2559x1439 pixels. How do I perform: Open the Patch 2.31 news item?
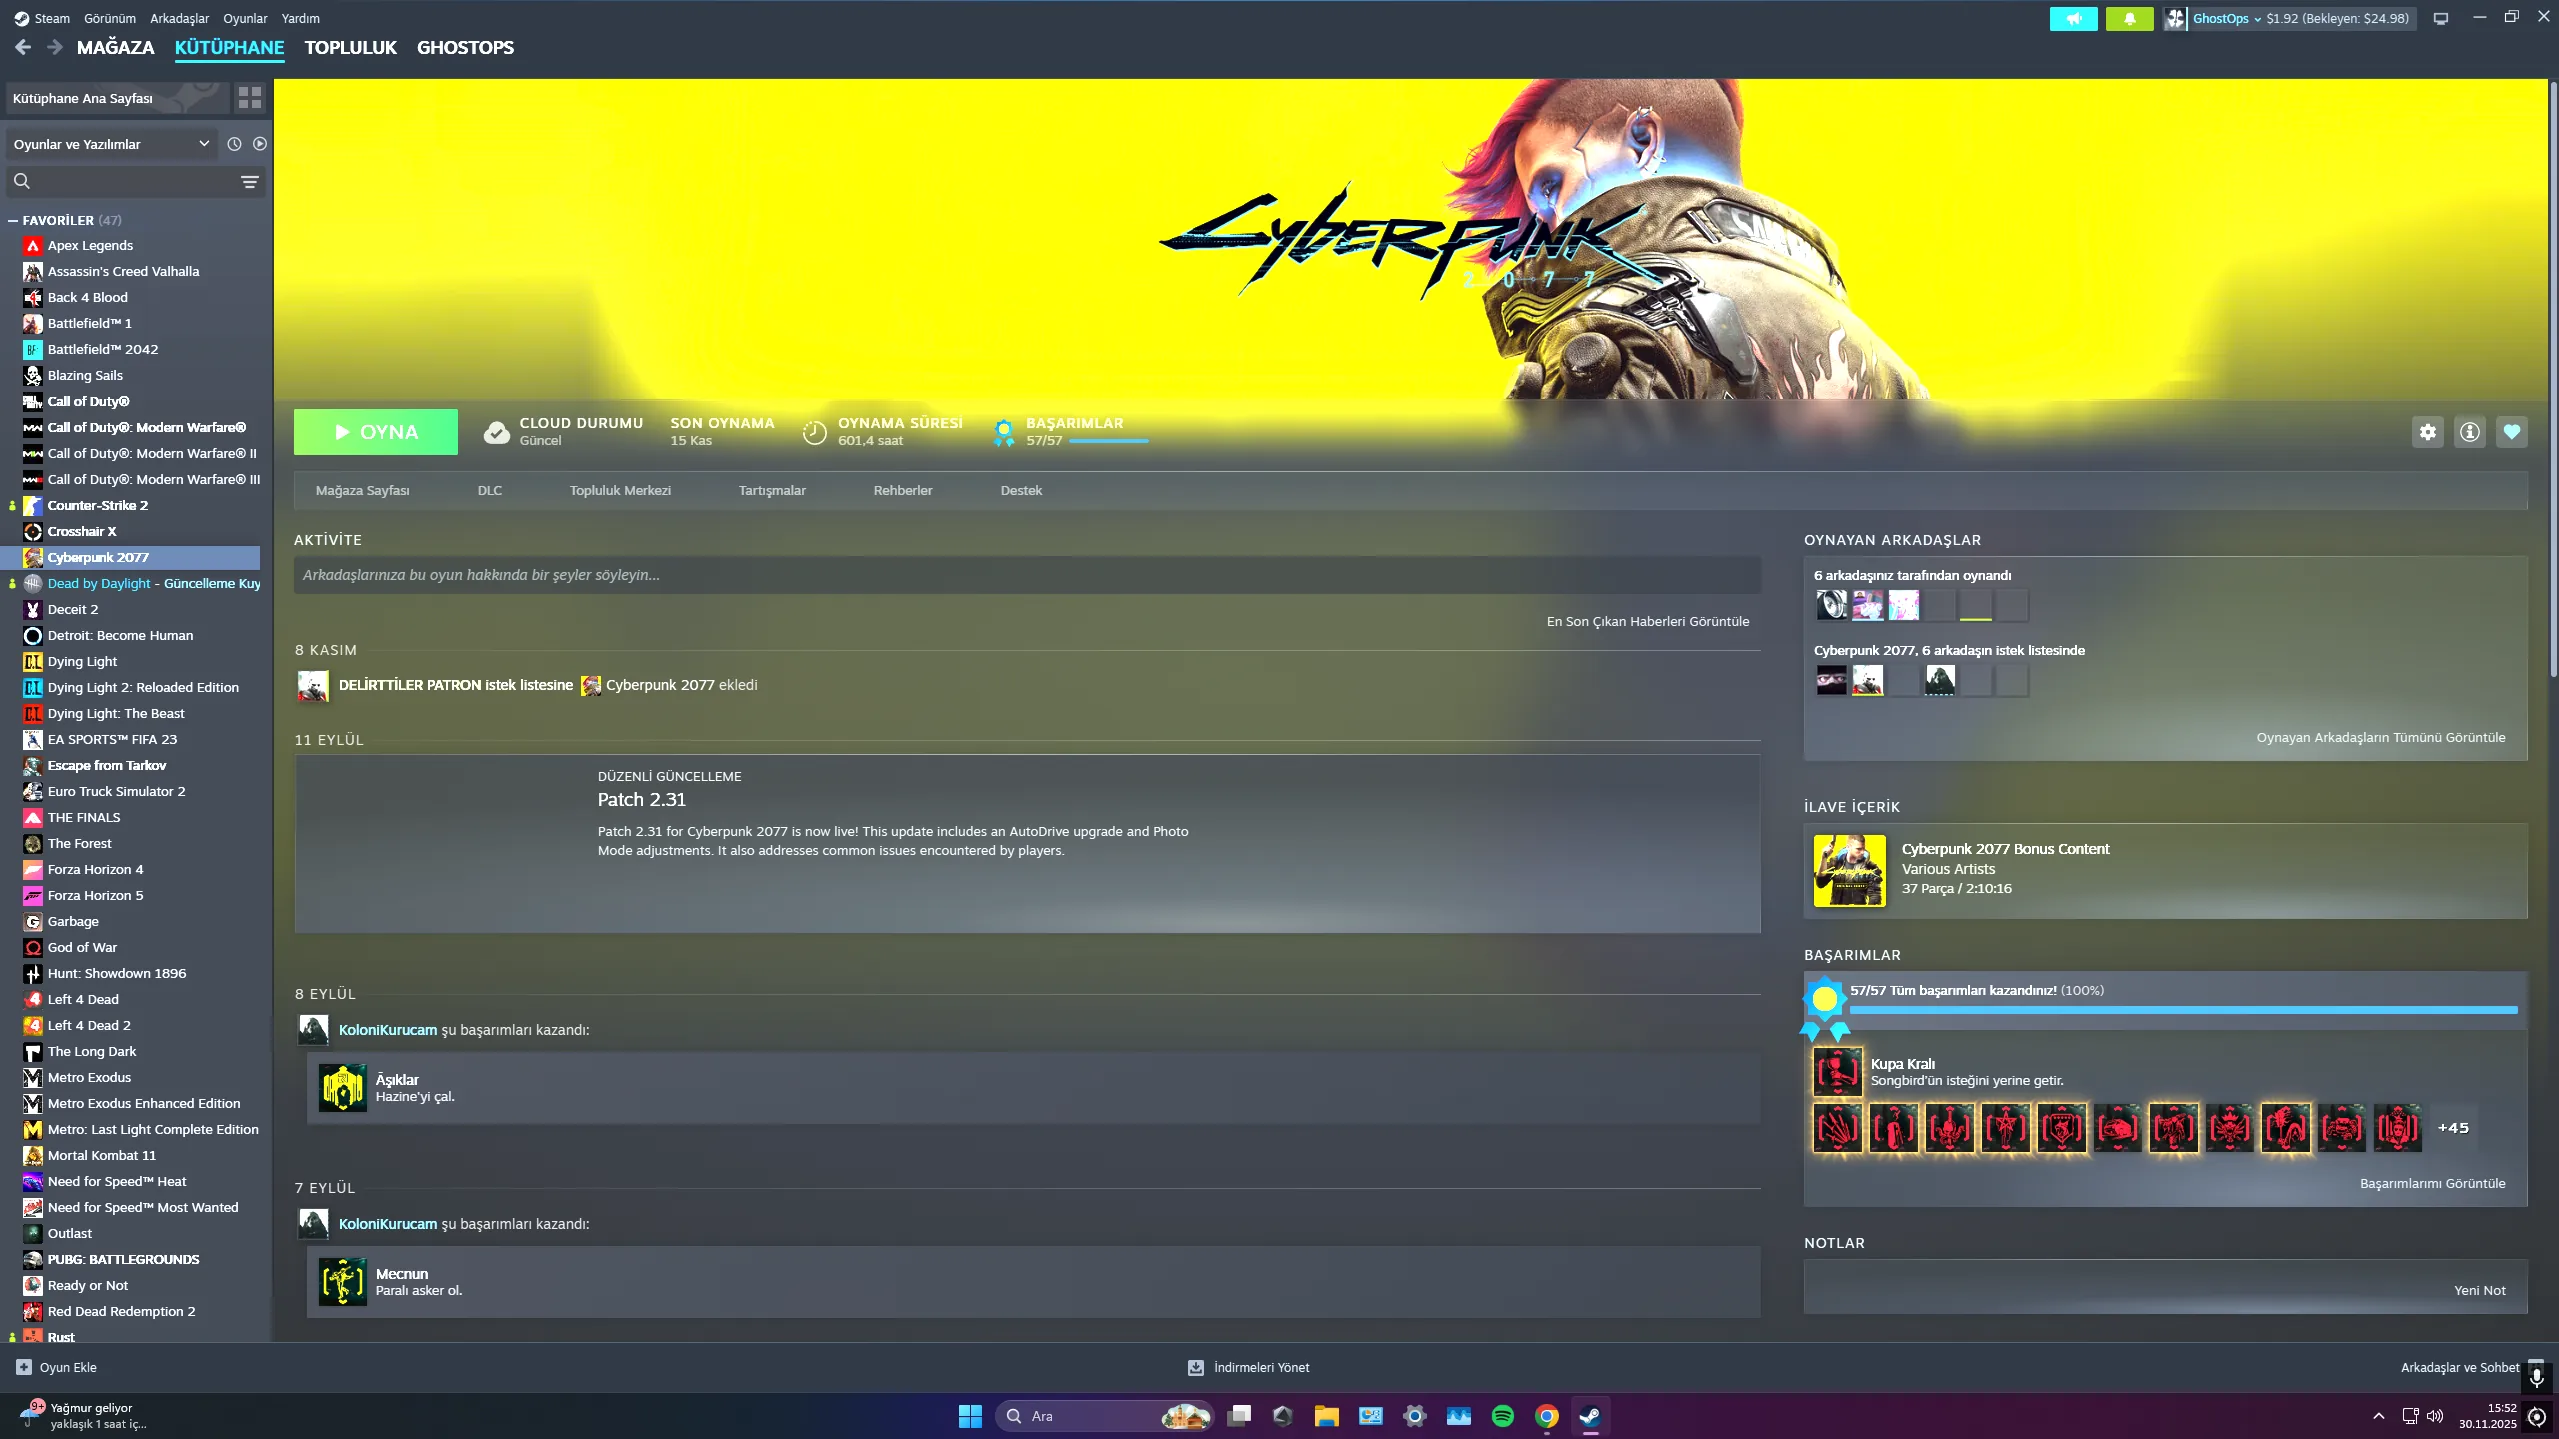pos(1027,843)
